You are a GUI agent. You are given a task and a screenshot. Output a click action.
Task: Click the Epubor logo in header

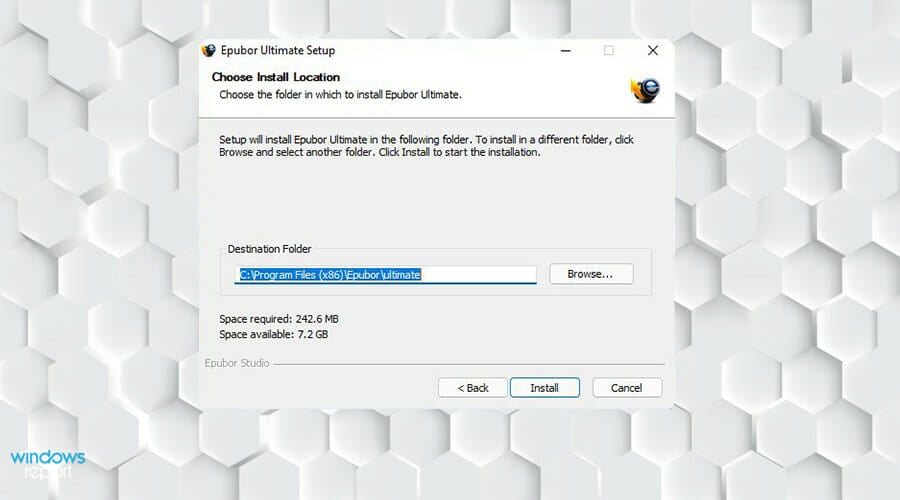click(646, 90)
